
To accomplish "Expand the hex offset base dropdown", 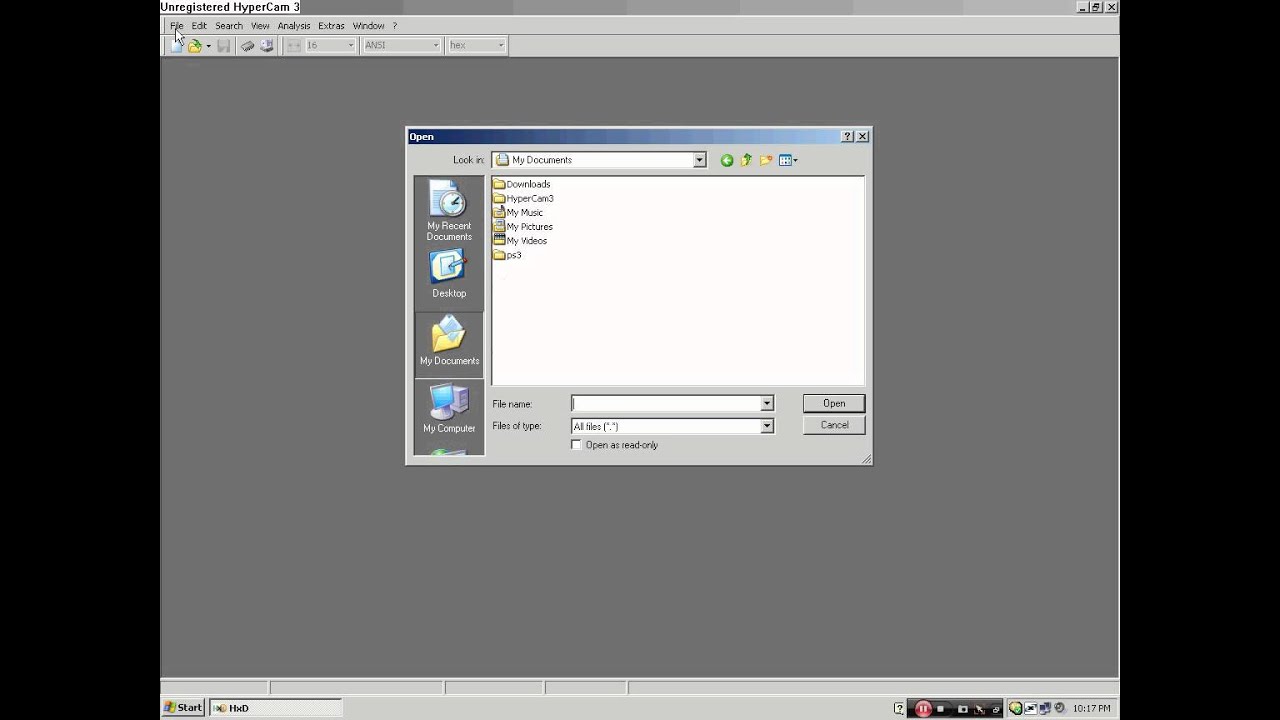I will (500, 45).
